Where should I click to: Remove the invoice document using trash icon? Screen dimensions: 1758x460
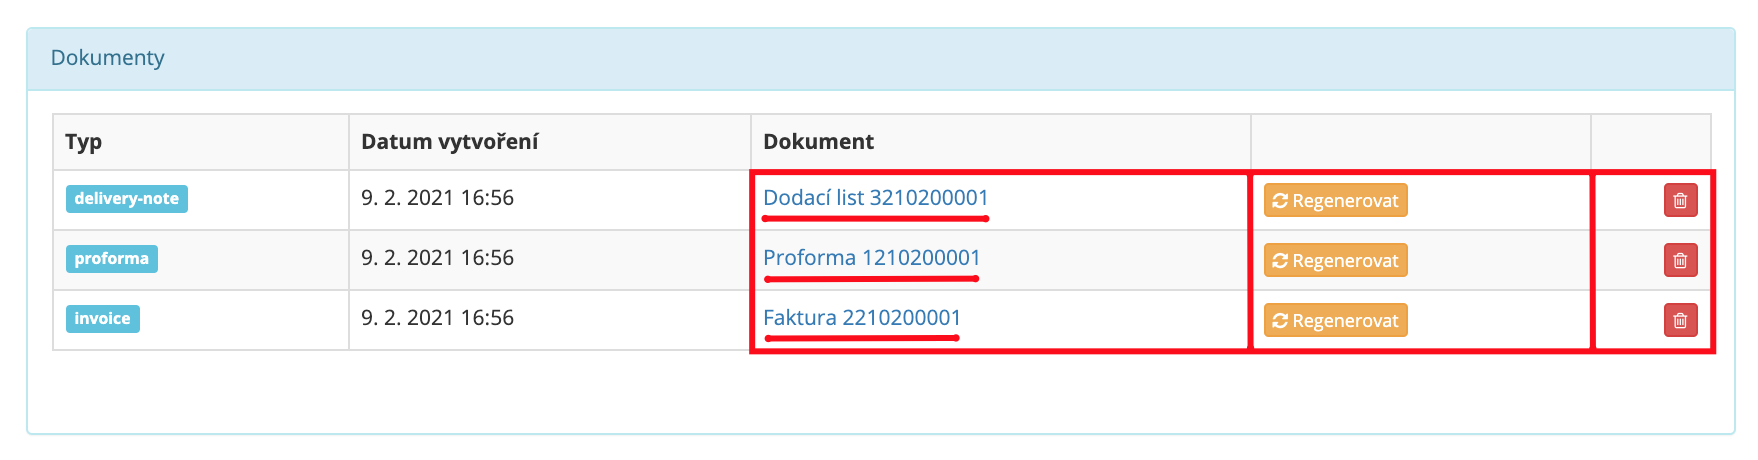(1680, 320)
